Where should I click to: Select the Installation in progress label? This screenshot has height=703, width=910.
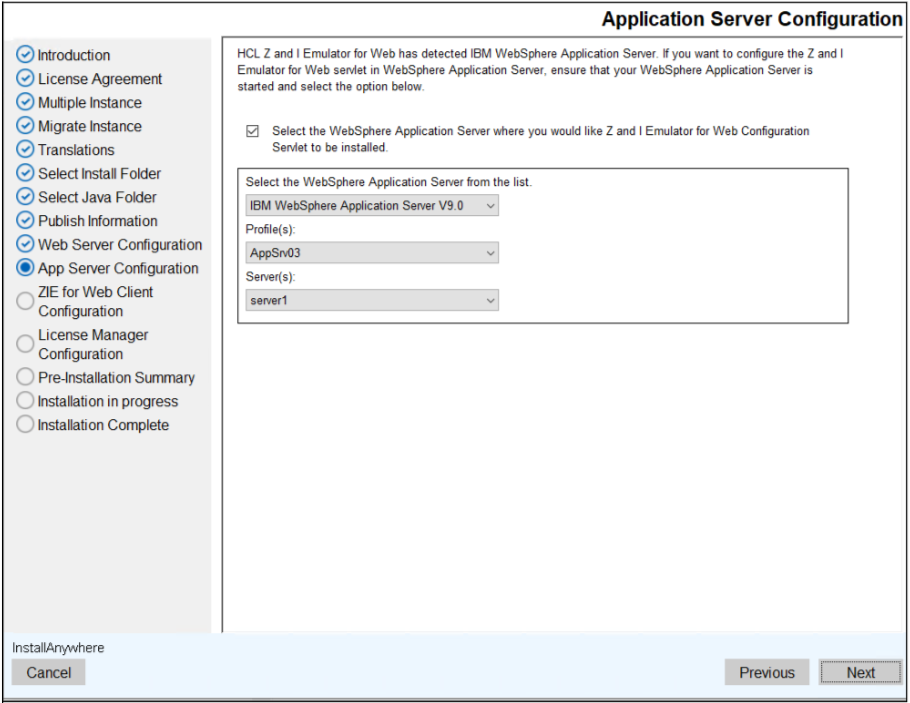click(107, 401)
